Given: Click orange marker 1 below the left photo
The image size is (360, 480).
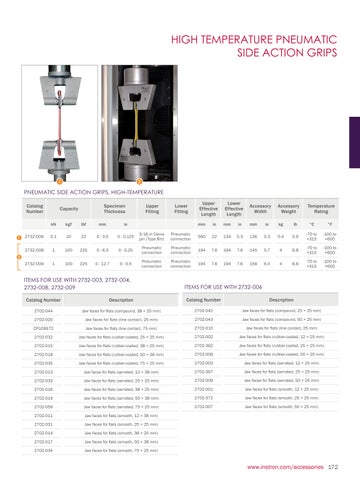Looking at the screenshot, I should [60, 182].
